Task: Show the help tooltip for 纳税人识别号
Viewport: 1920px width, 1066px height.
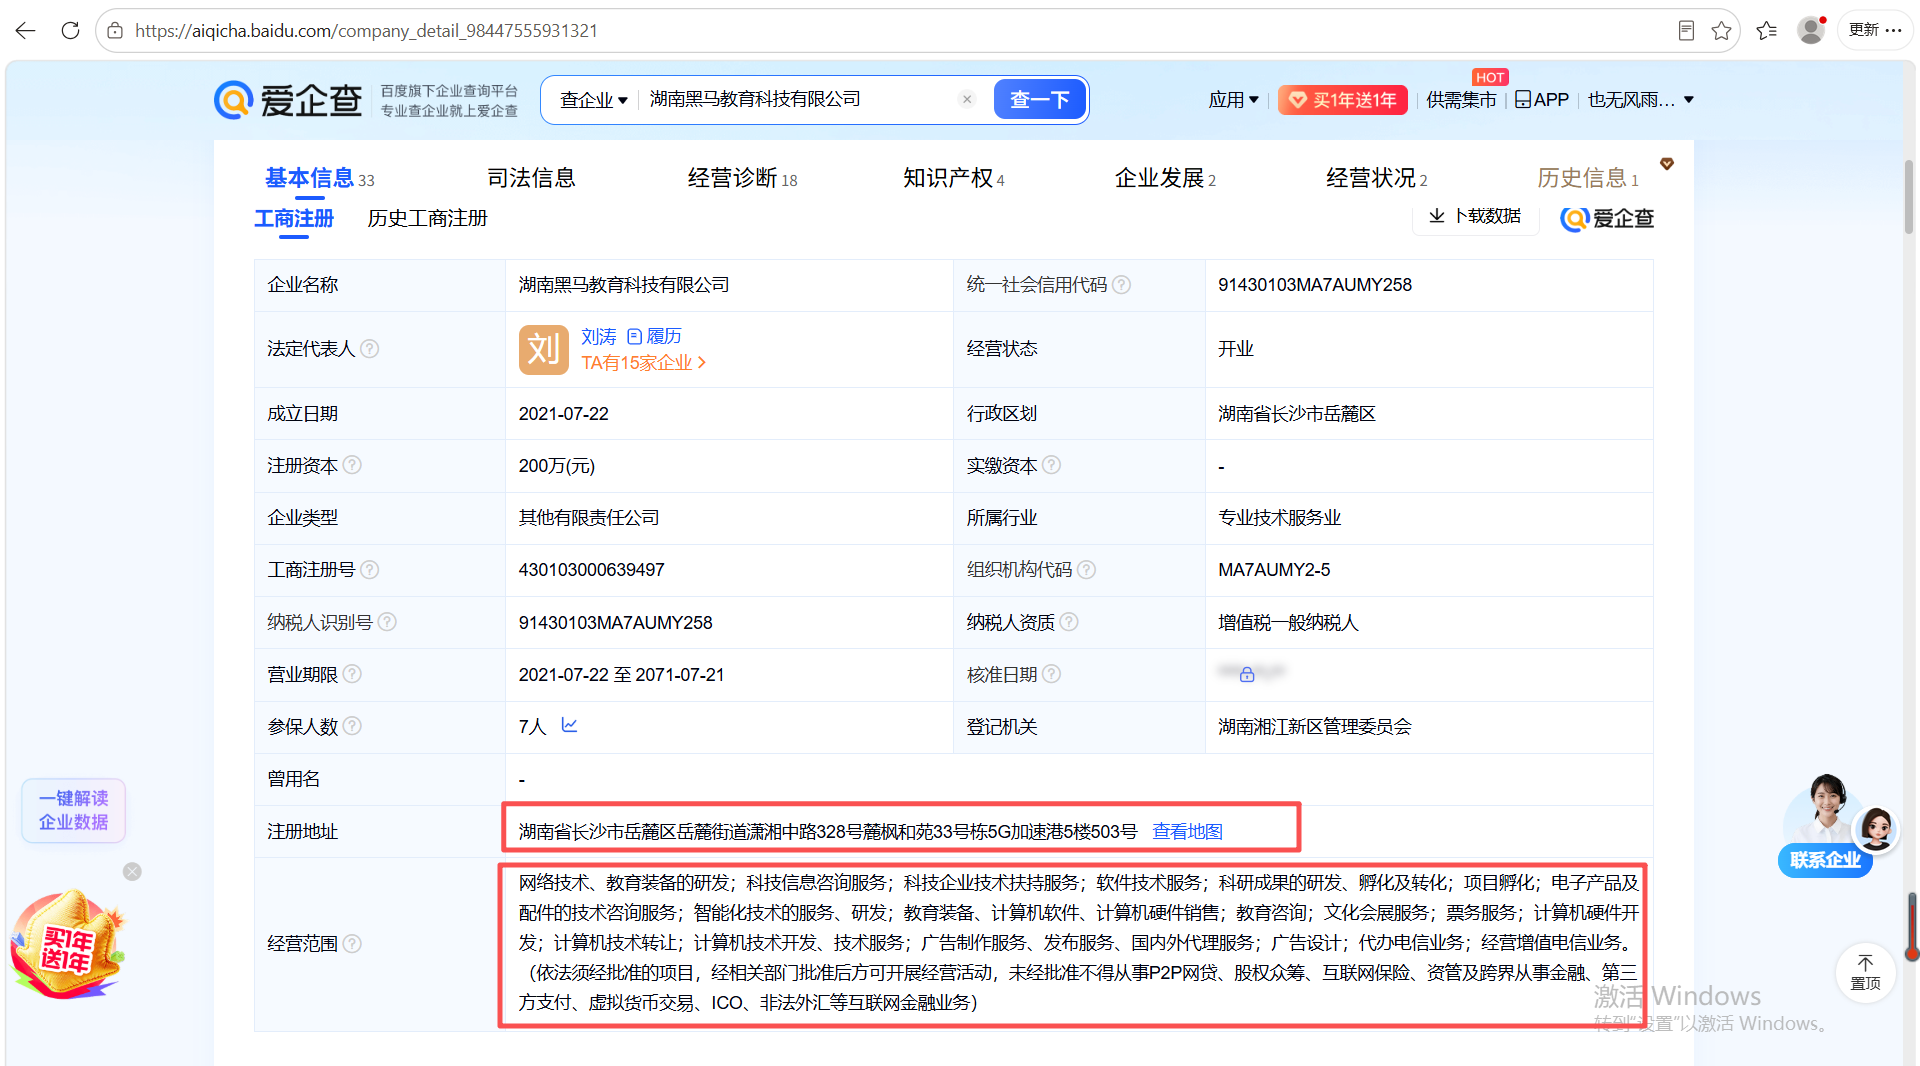Action: (388, 622)
